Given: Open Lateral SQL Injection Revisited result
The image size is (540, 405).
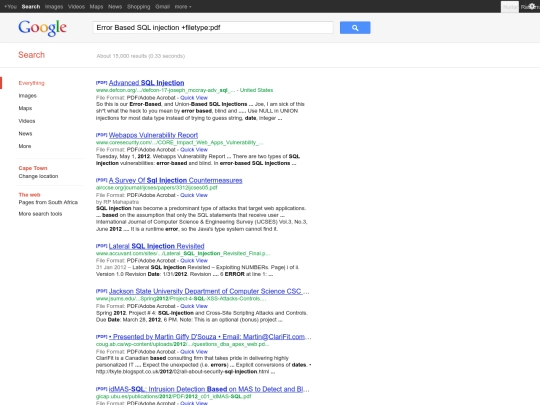Looking at the screenshot, I should [157, 246].
